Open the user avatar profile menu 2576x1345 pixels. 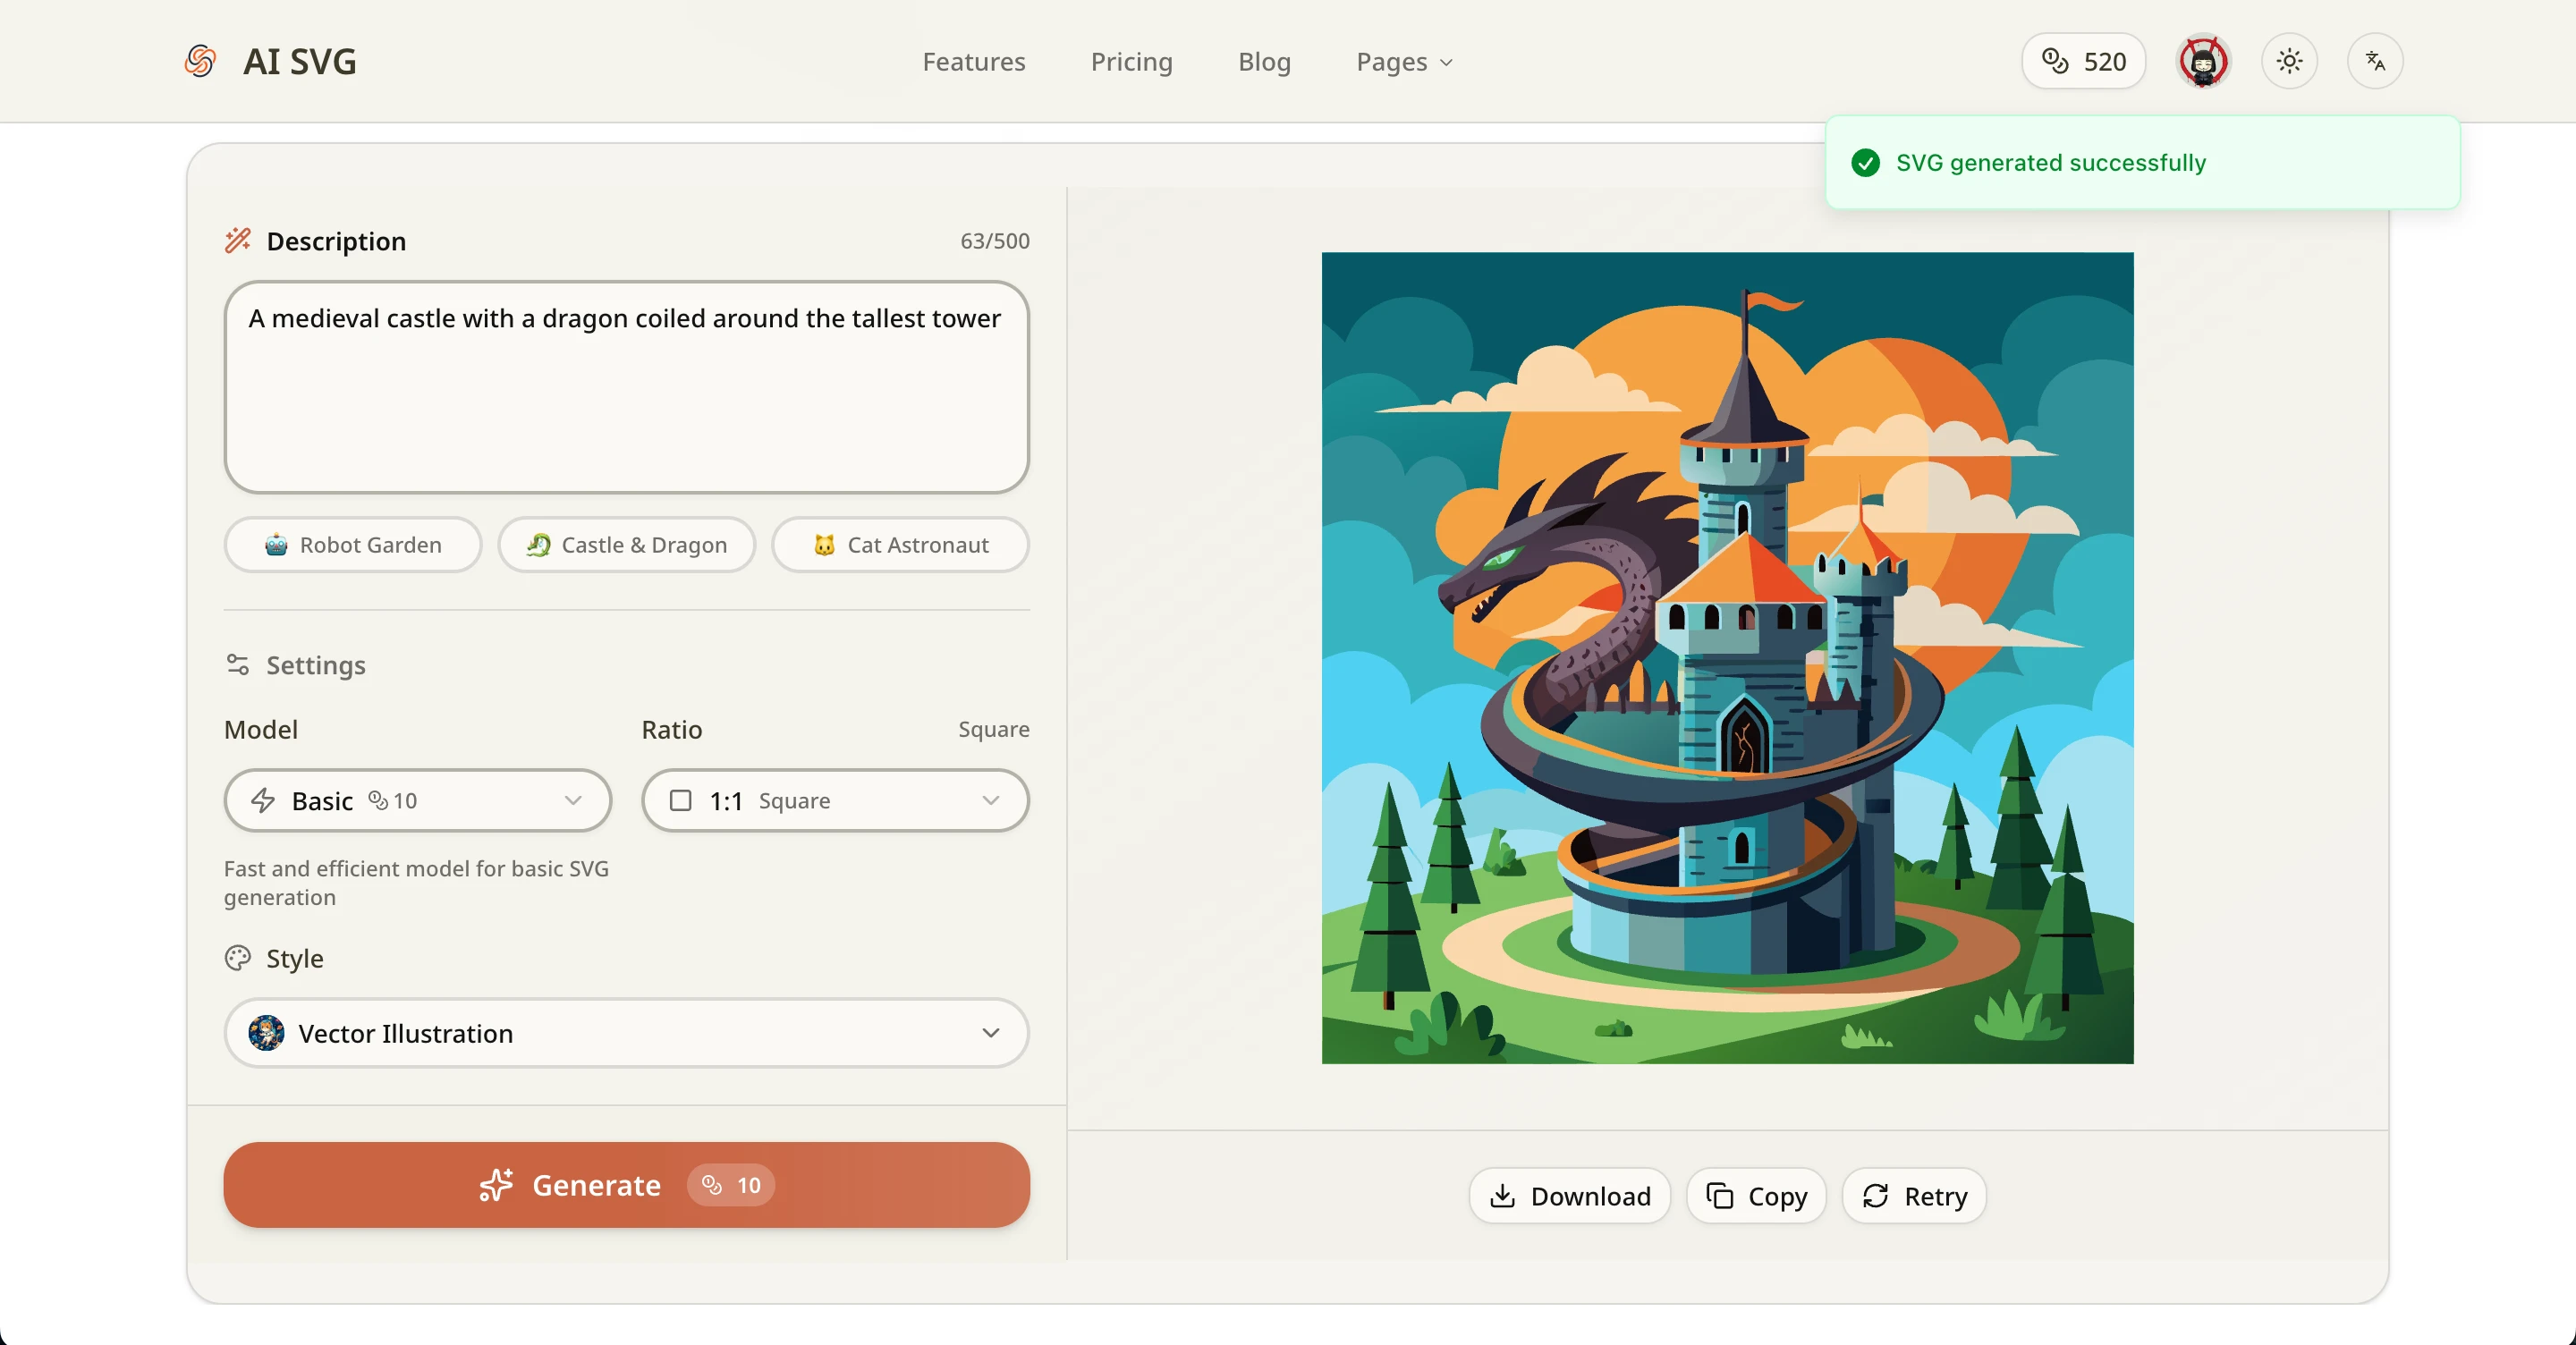coord(2203,61)
